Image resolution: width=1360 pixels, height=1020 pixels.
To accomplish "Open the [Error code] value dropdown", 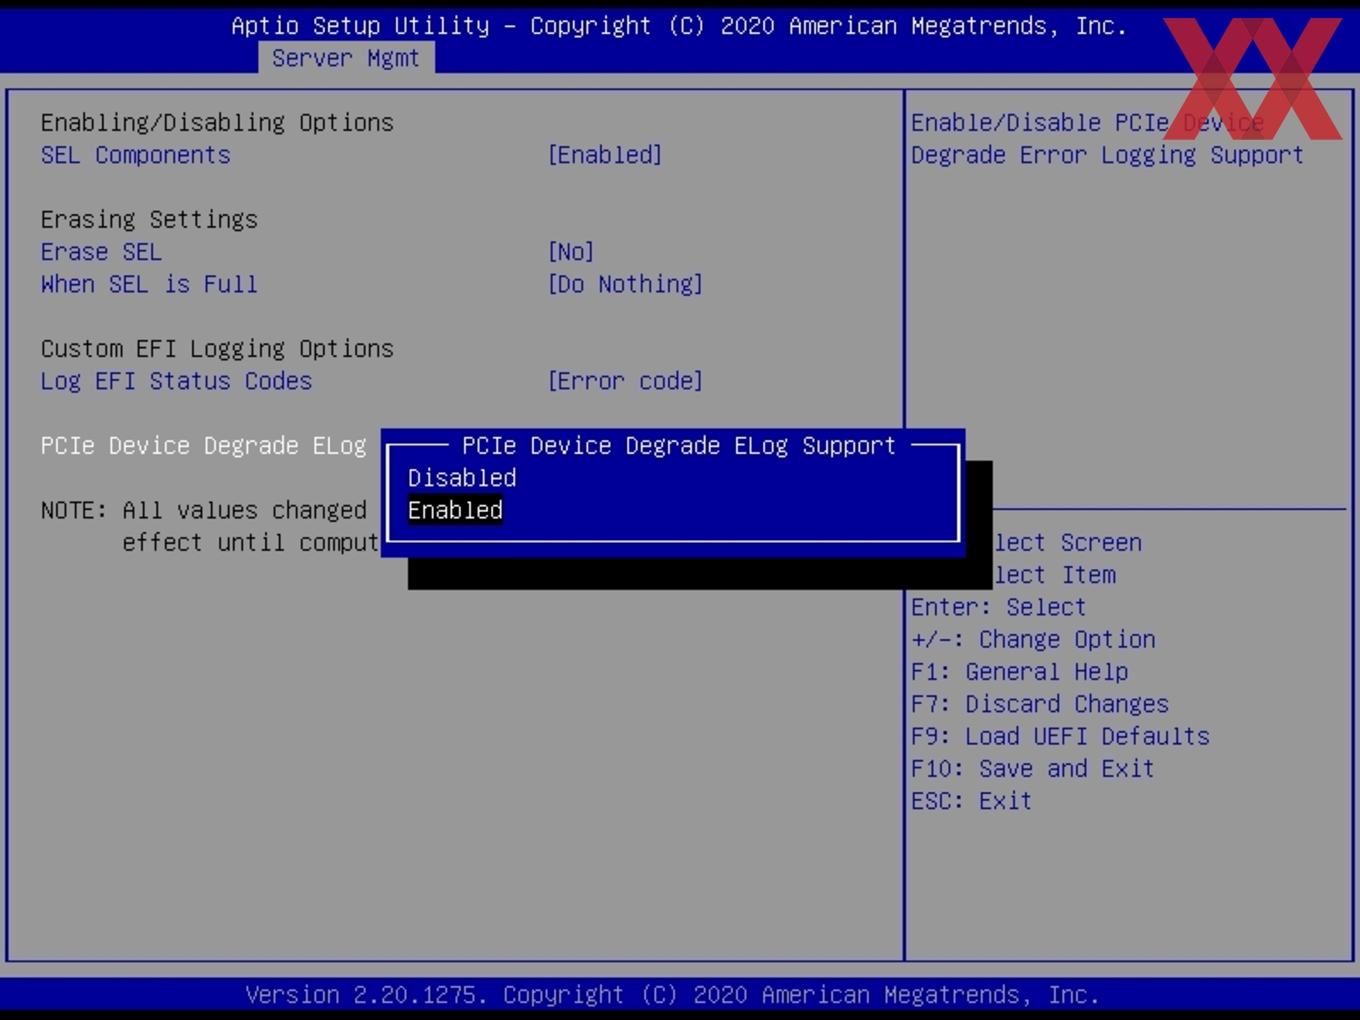I will pos(625,381).
